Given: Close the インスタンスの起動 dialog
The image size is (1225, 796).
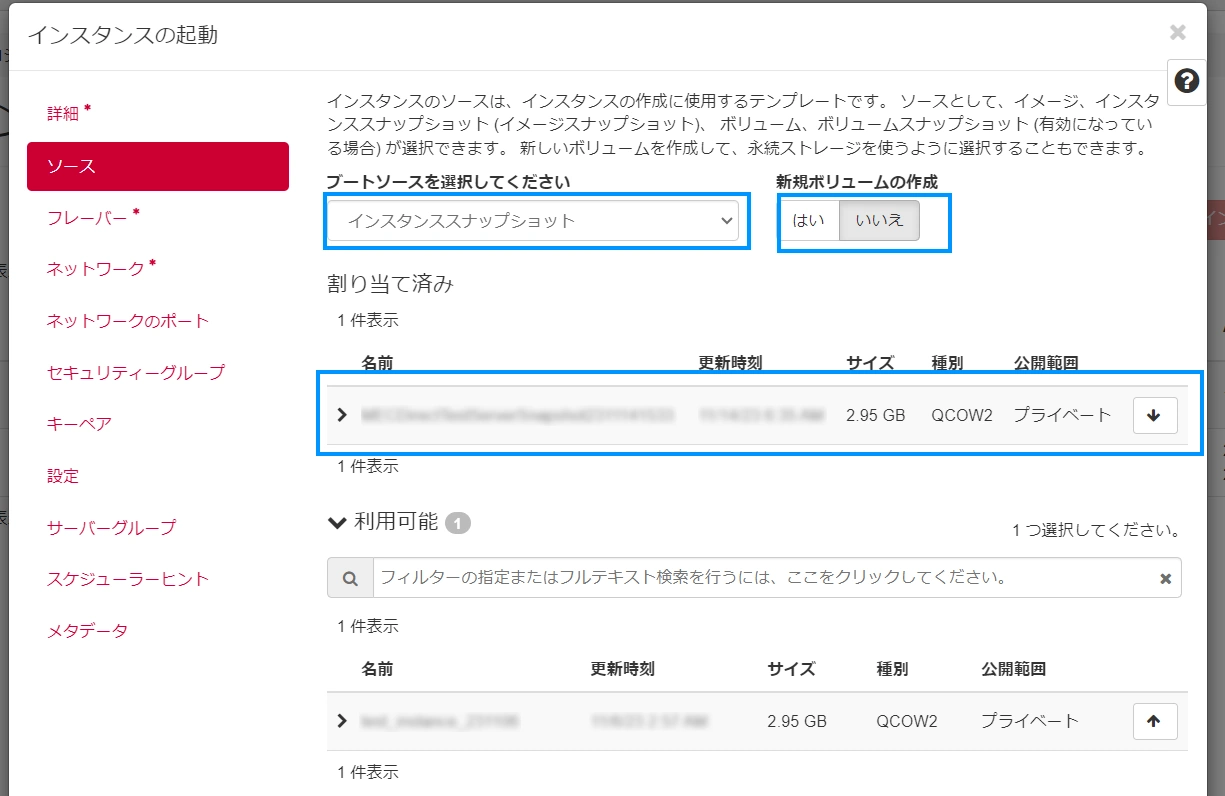Looking at the screenshot, I should coord(1178,33).
